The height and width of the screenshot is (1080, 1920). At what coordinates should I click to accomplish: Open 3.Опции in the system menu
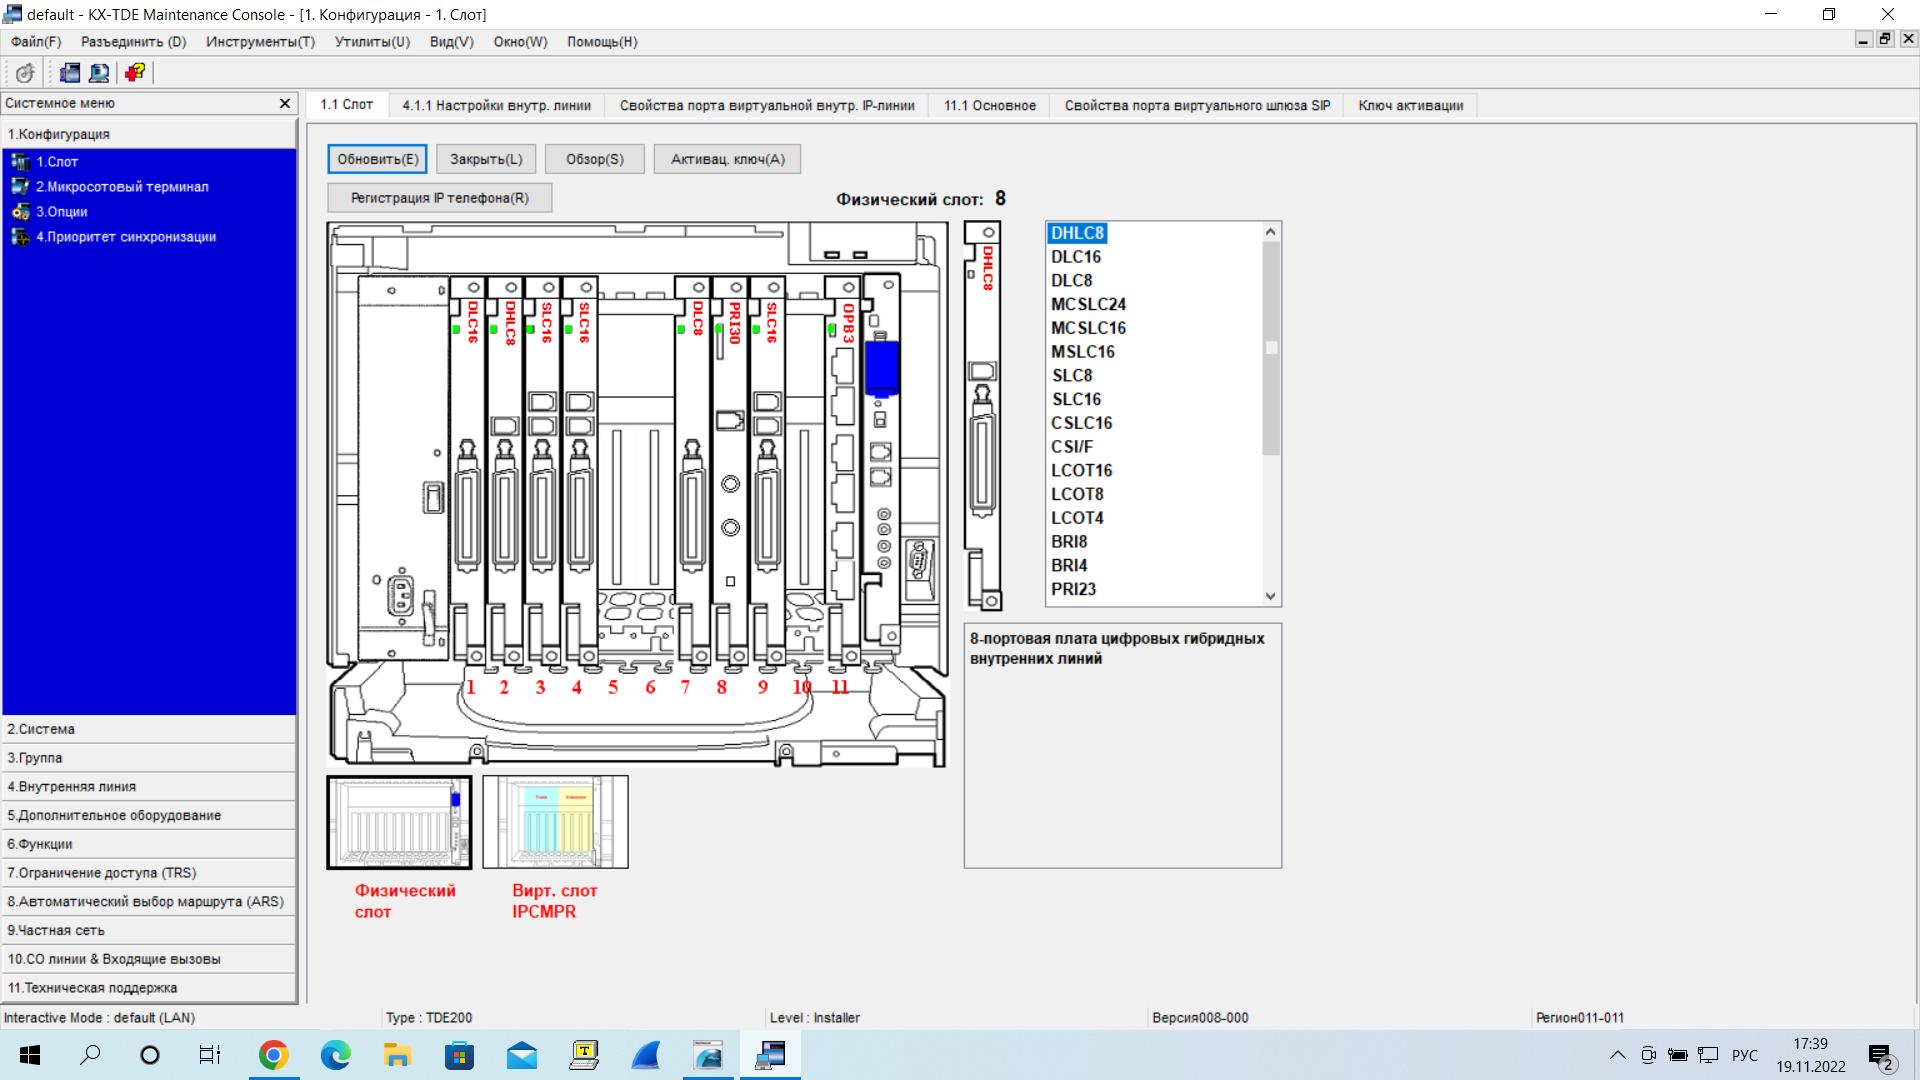pyautogui.click(x=62, y=212)
